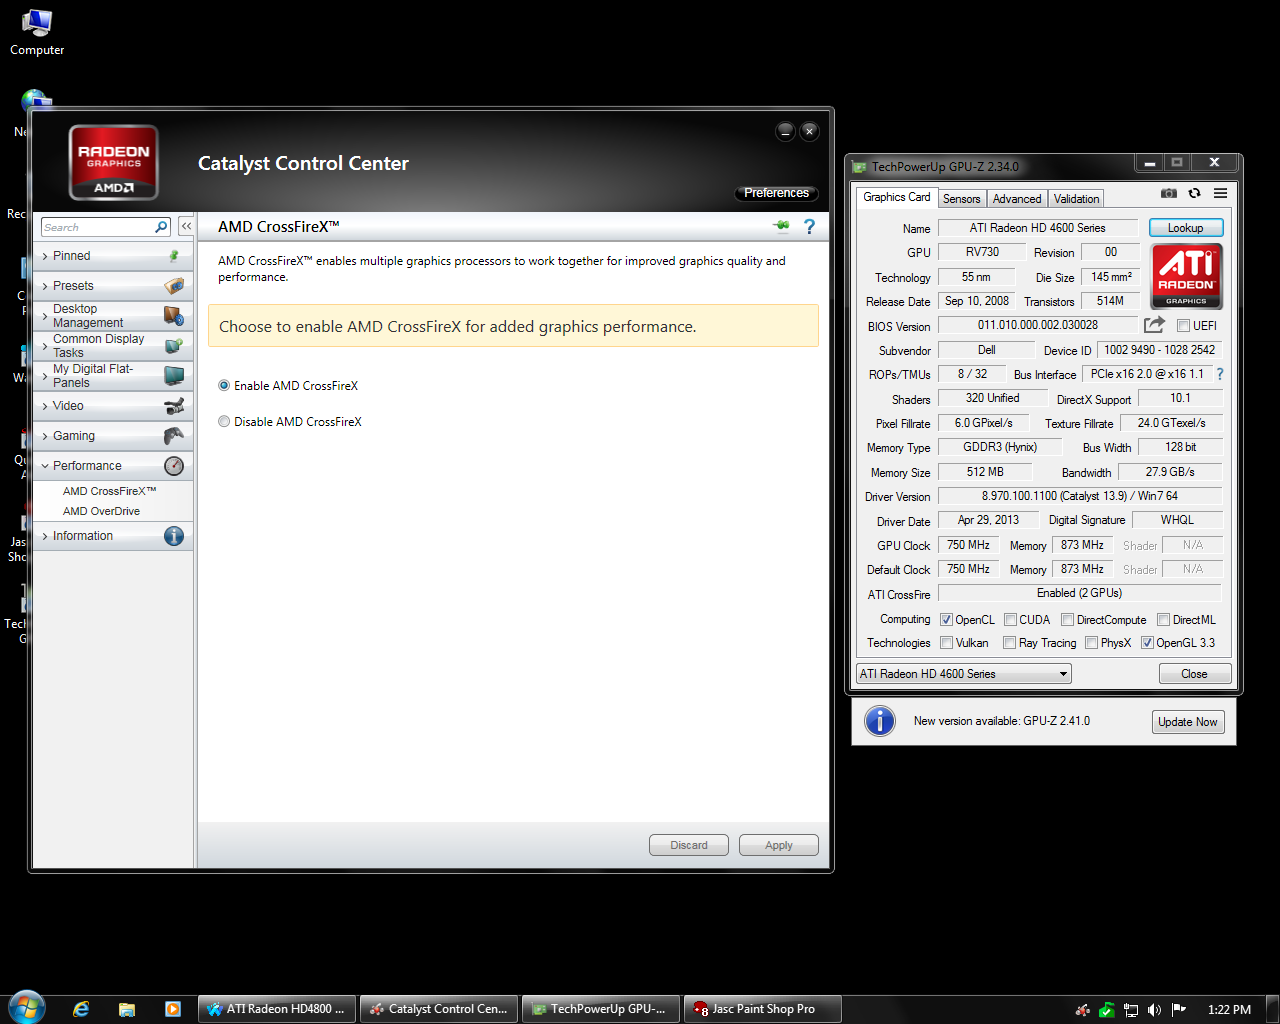The height and width of the screenshot is (1024, 1280).
Task: Toggle the DirectML checkbox
Action: [1164, 620]
